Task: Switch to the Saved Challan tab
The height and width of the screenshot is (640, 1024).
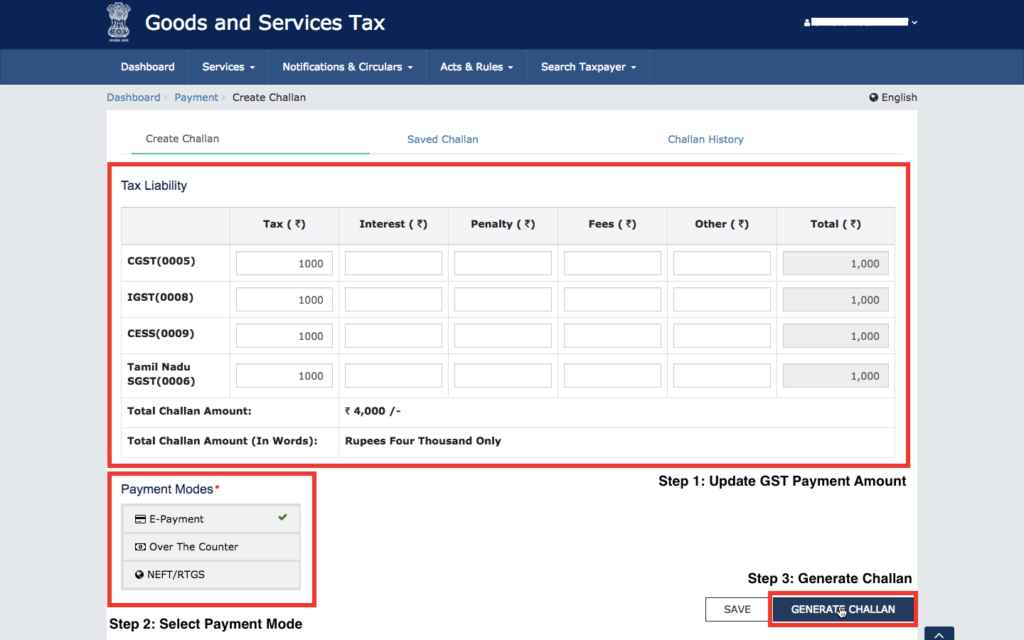Action: tap(443, 139)
